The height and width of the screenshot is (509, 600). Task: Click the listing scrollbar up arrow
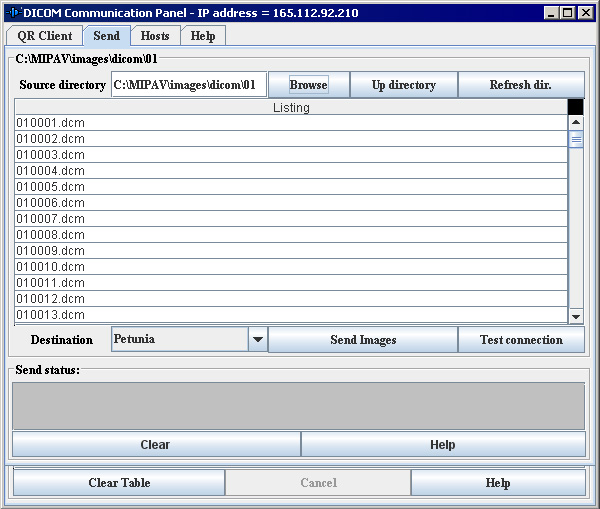coord(575,123)
